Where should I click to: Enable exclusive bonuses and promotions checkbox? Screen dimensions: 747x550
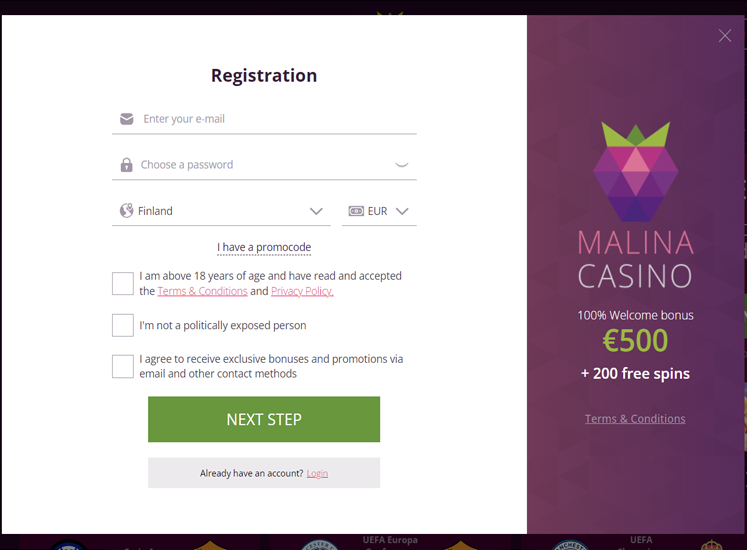tap(123, 366)
